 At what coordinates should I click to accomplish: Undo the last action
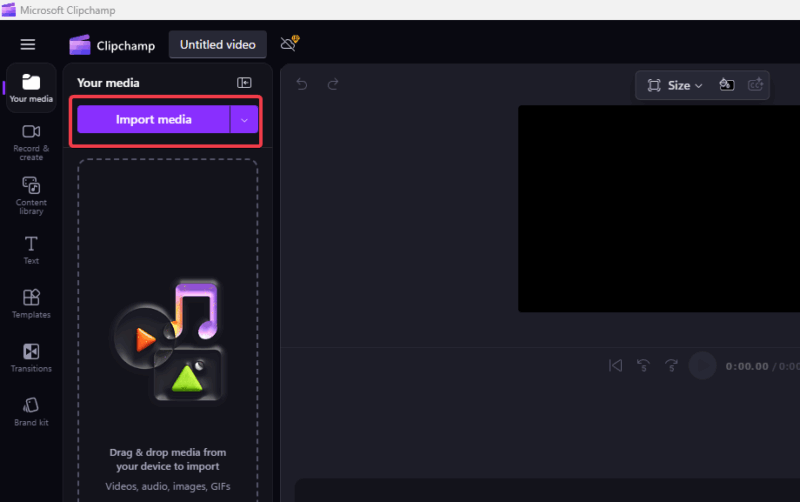[302, 84]
